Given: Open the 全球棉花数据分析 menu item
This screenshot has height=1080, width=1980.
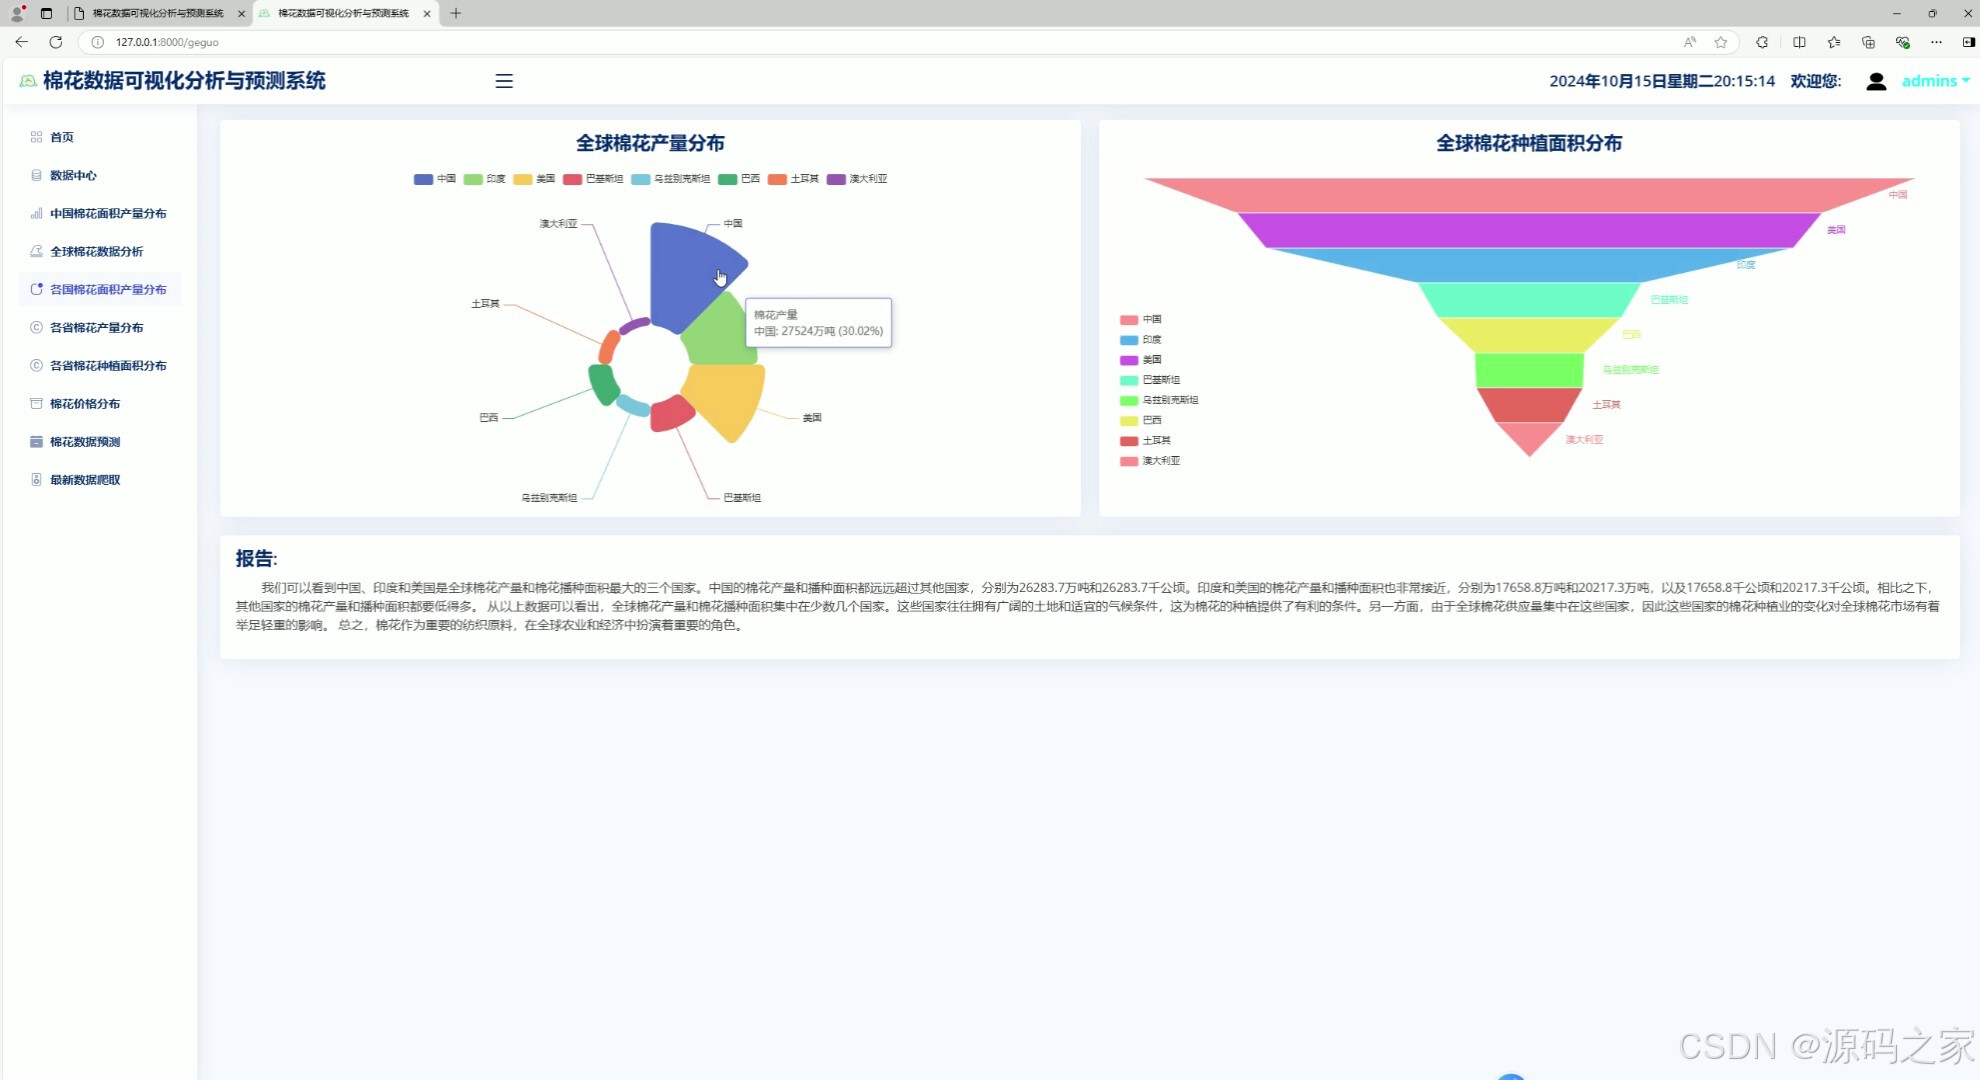Looking at the screenshot, I should click(96, 251).
